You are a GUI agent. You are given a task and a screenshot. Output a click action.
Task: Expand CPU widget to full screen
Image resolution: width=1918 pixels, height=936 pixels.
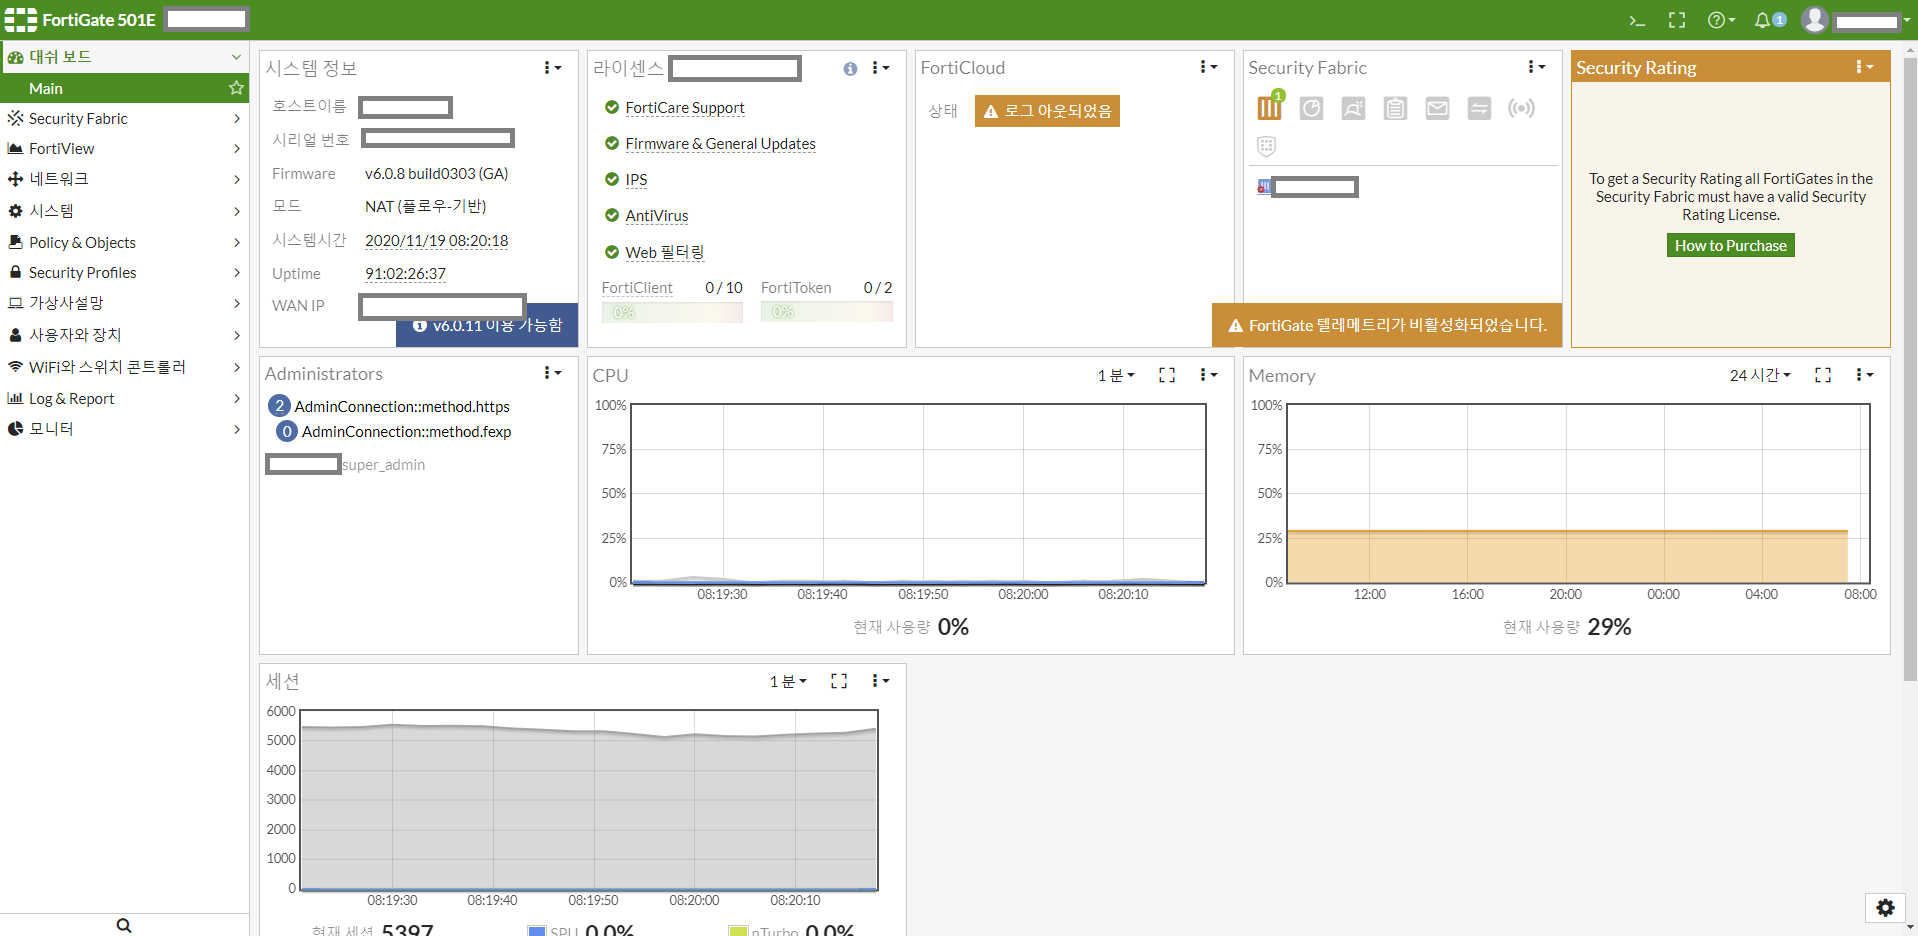click(1167, 375)
